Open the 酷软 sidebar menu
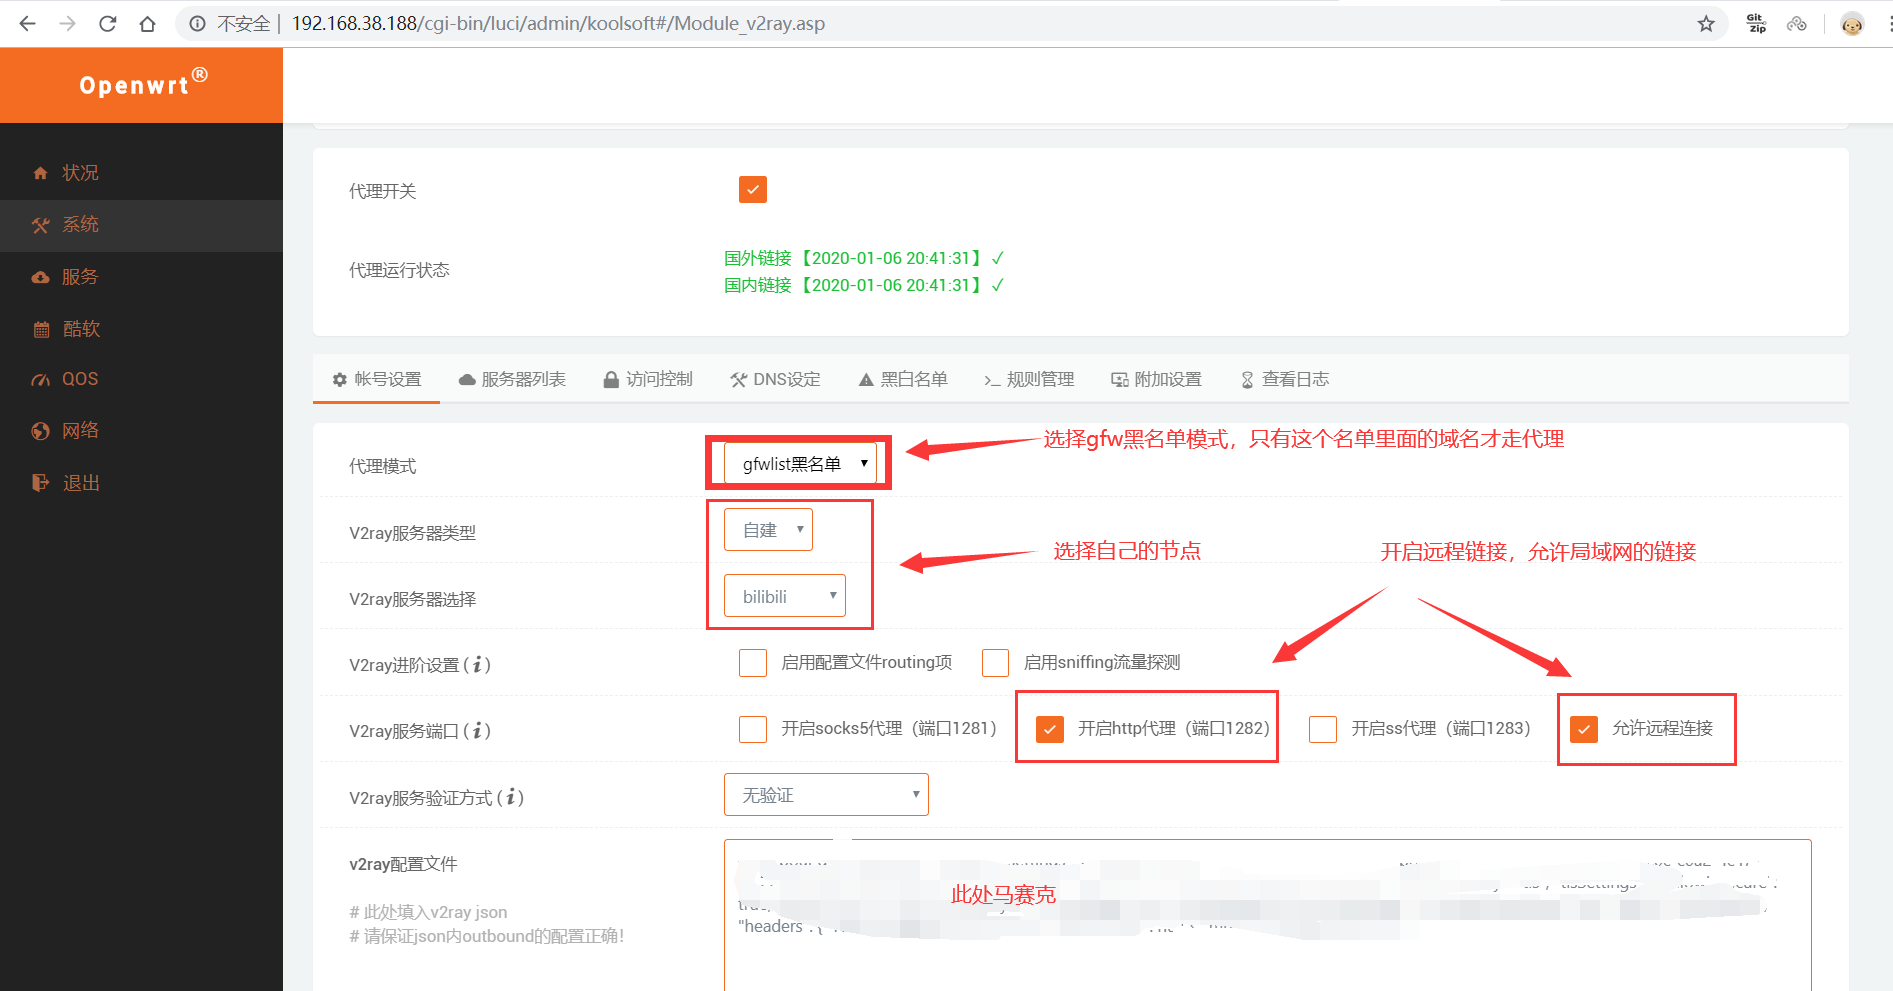 coord(141,329)
